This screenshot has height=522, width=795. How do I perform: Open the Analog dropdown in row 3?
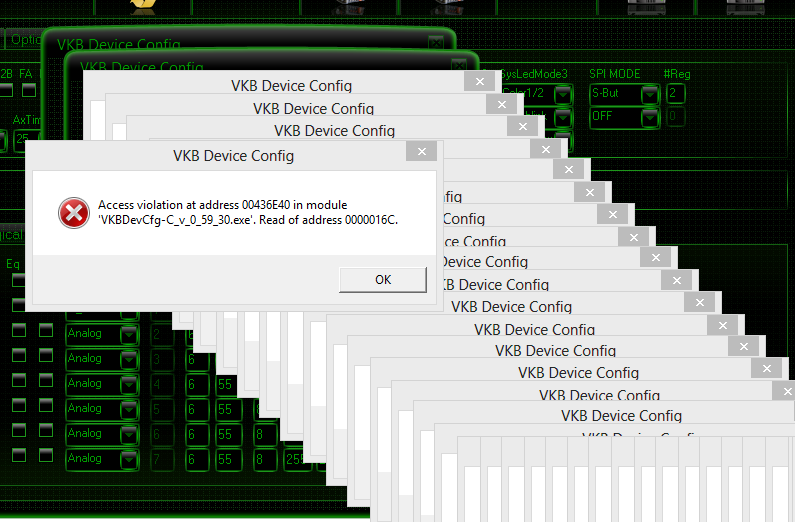click(x=129, y=359)
